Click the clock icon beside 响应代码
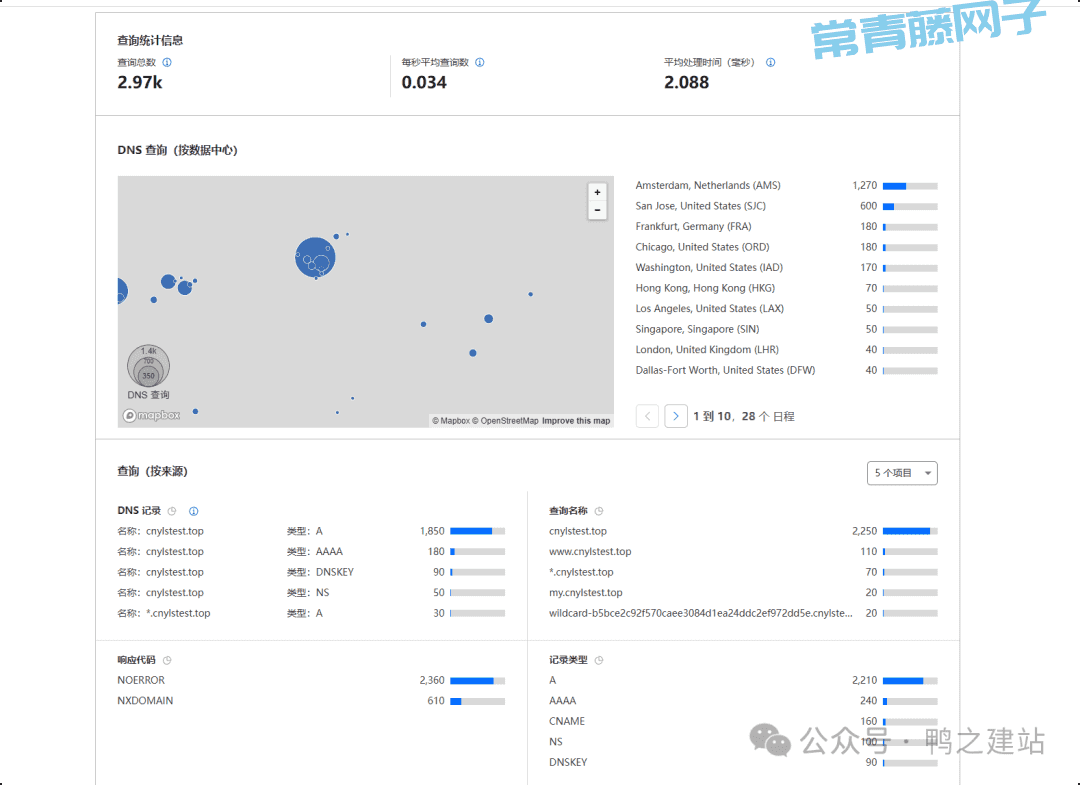The image size is (1080, 785). coord(167,660)
